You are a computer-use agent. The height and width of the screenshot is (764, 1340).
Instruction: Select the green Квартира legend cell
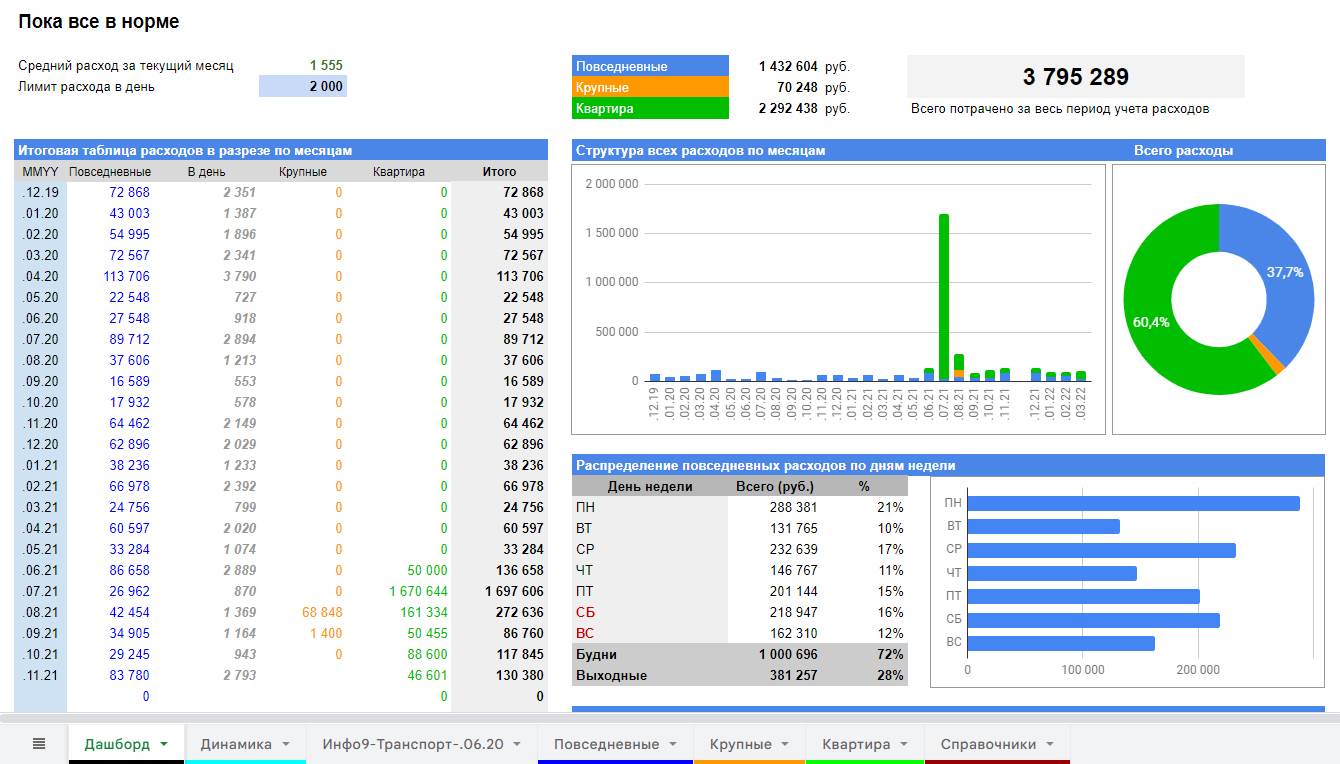651,108
